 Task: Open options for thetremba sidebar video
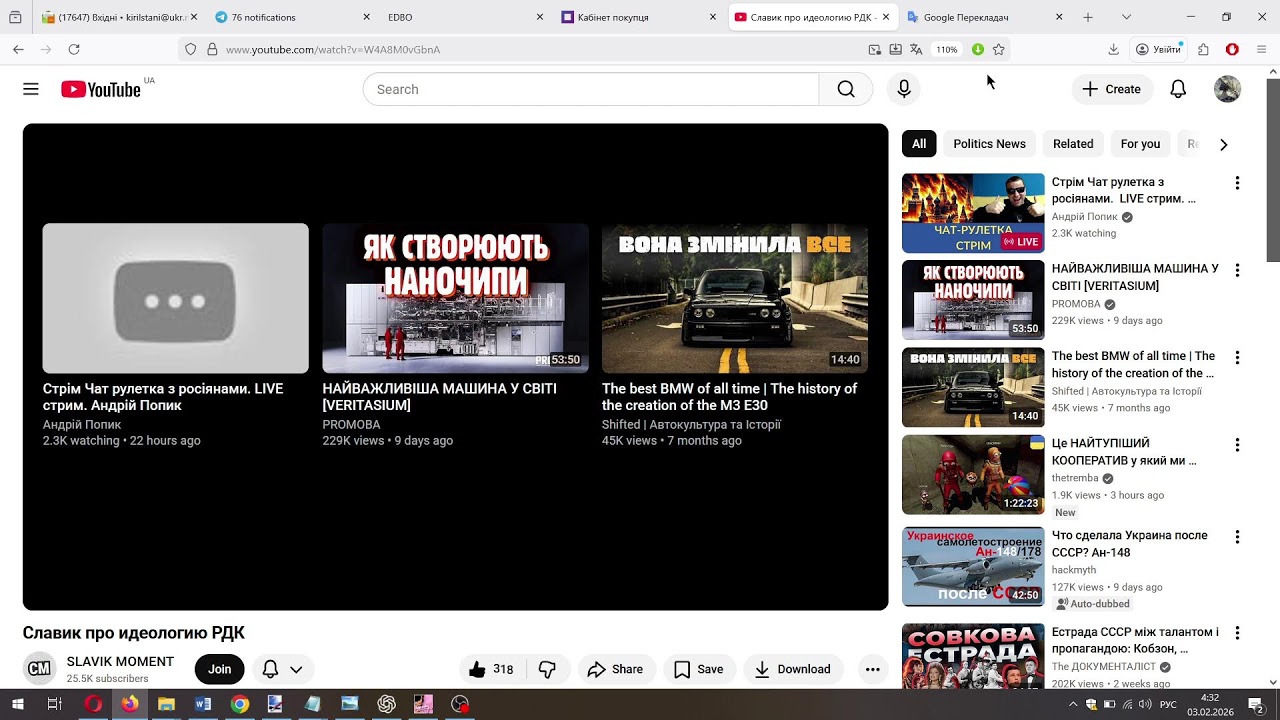click(x=1237, y=444)
